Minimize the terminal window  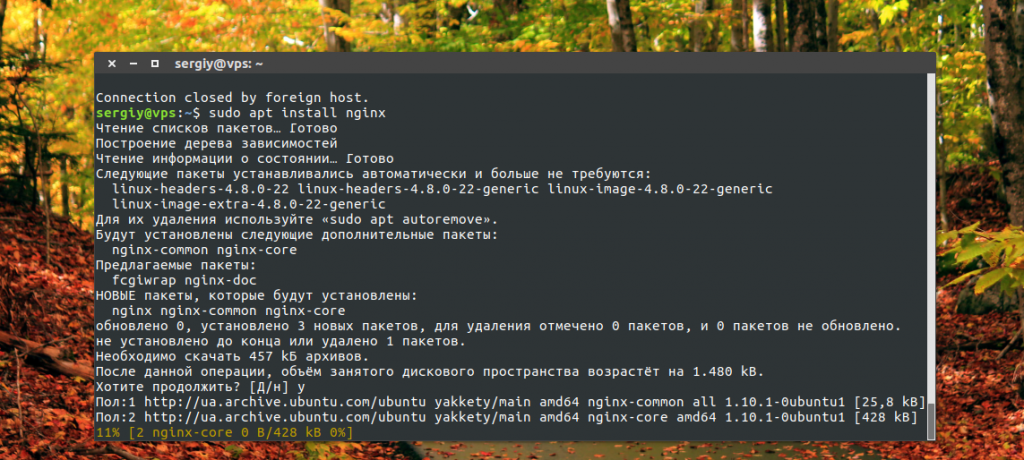132,63
